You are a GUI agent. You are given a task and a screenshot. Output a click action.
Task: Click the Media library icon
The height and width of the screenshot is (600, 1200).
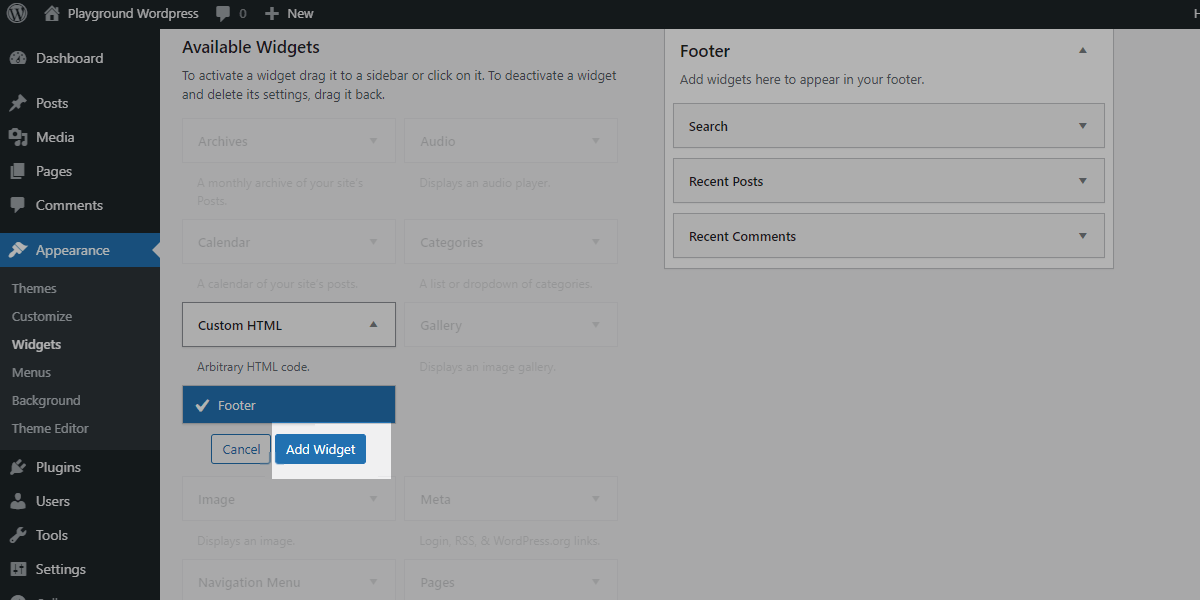[x=18, y=137]
